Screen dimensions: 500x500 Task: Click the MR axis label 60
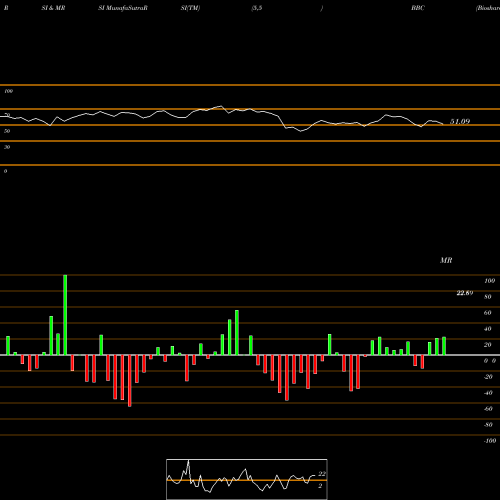[x=488, y=313]
